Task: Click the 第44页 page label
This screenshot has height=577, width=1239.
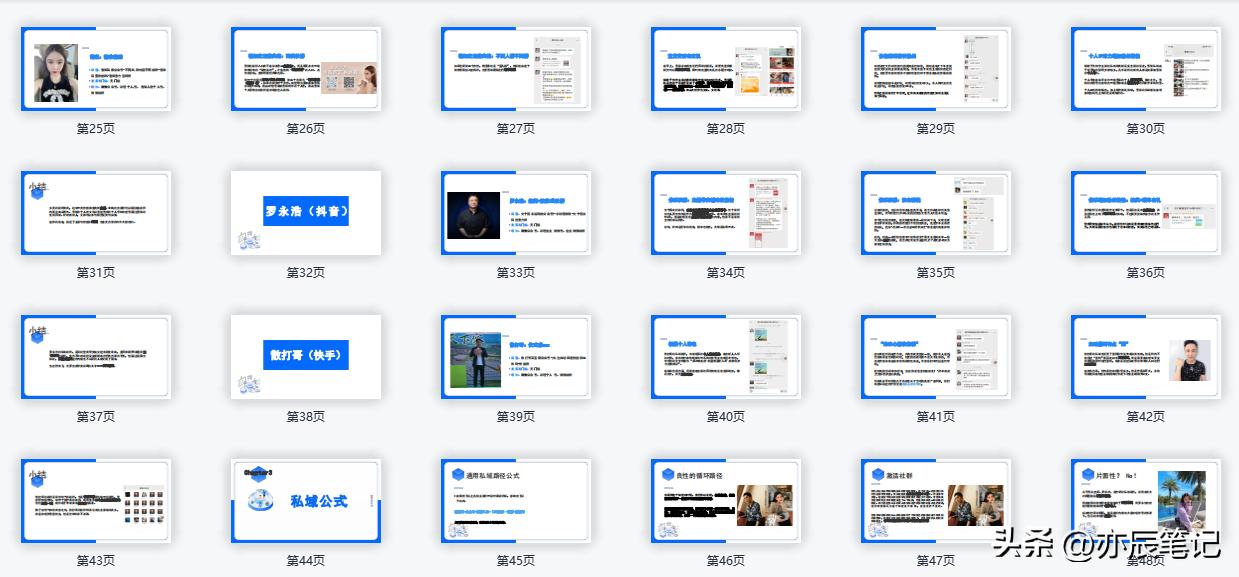Action: click(x=305, y=559)
